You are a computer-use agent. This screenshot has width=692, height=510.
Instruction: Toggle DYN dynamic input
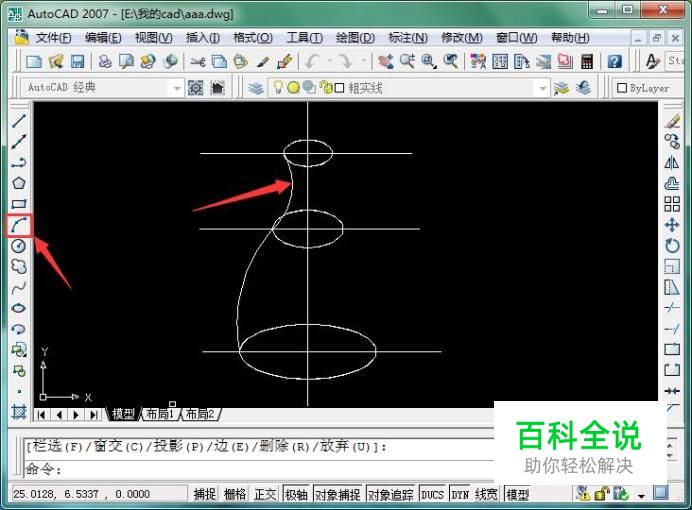tap(460, 494)
